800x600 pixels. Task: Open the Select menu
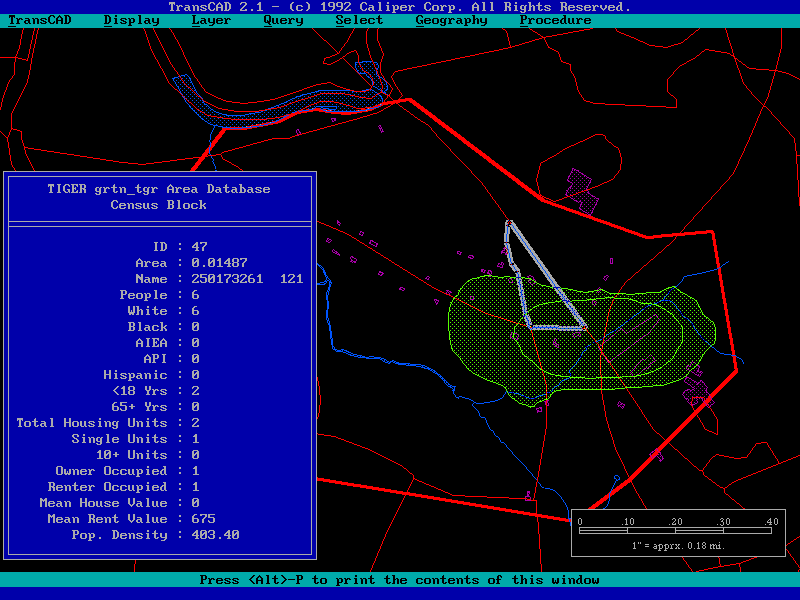point(359,20)
